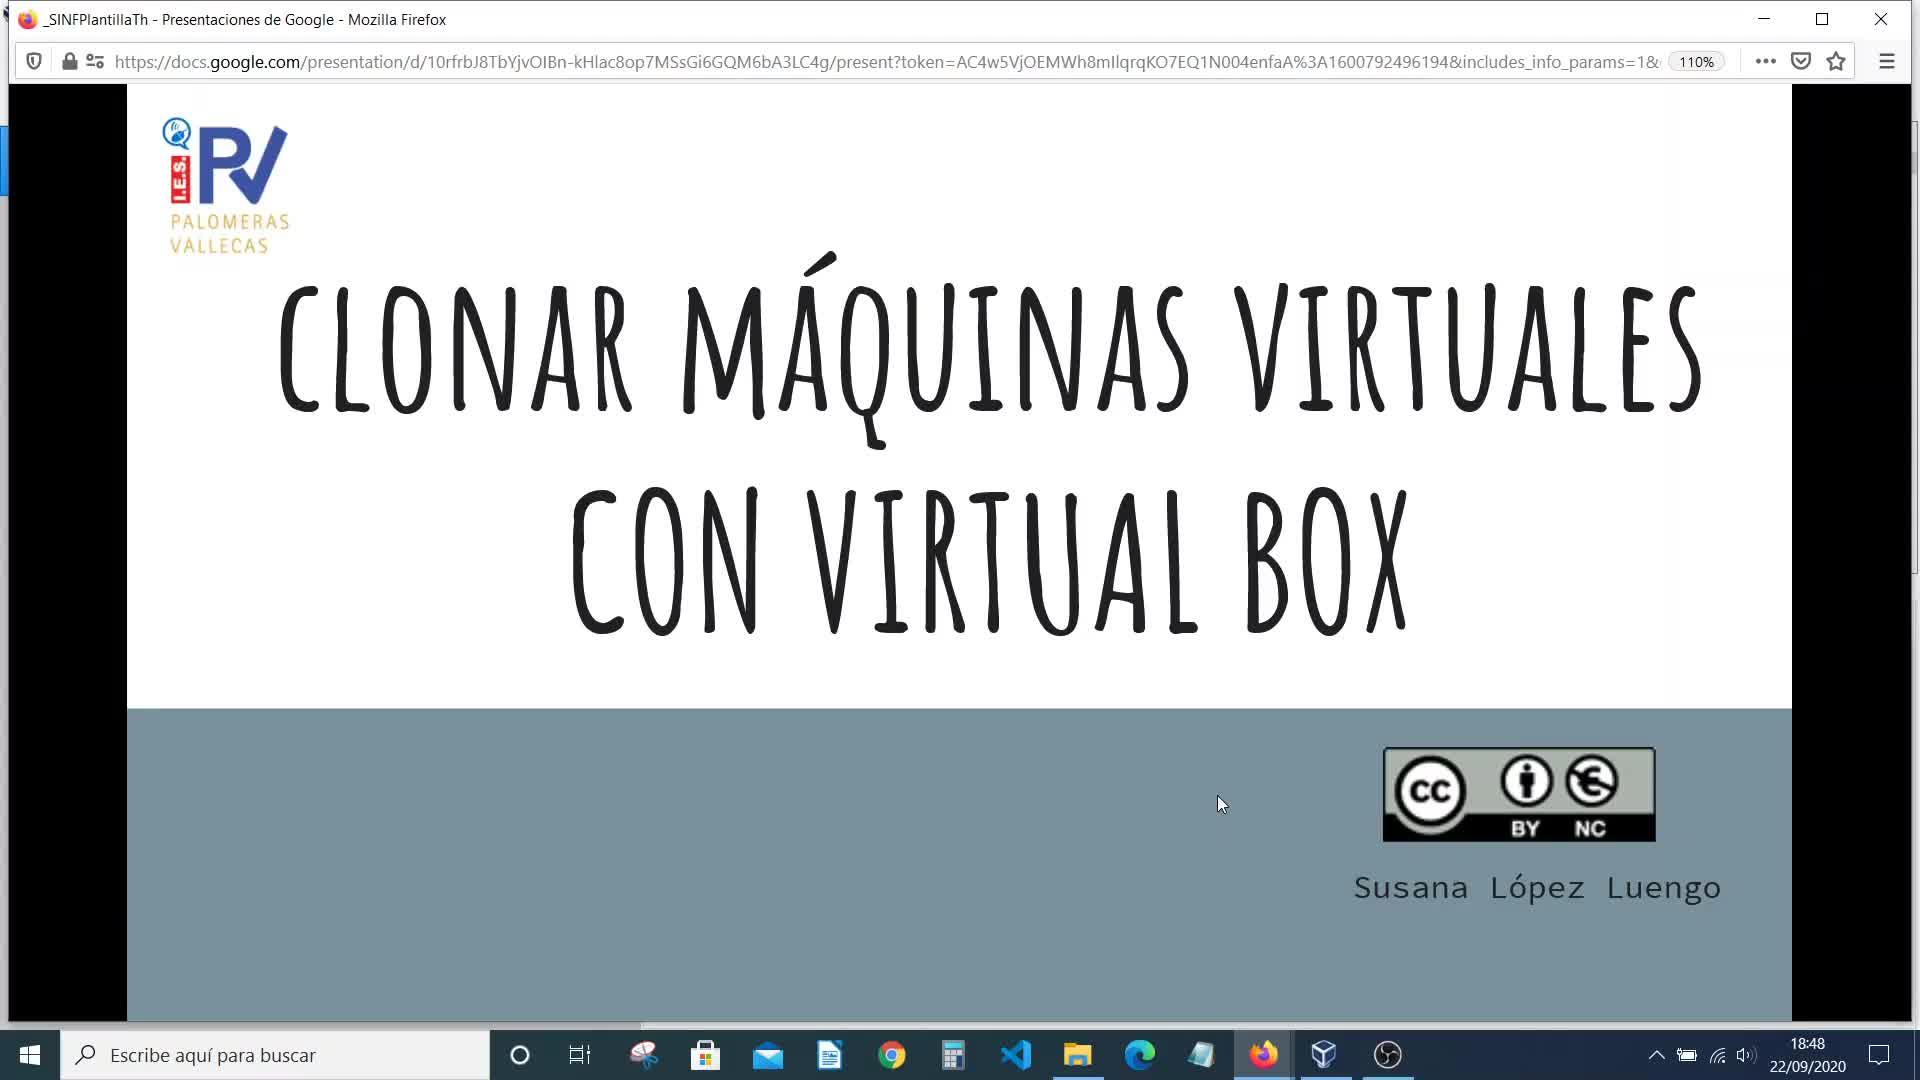This screenshot has height=1080, width=1920.
Task: Open the site security padlock info
Action: coord(69,61)
